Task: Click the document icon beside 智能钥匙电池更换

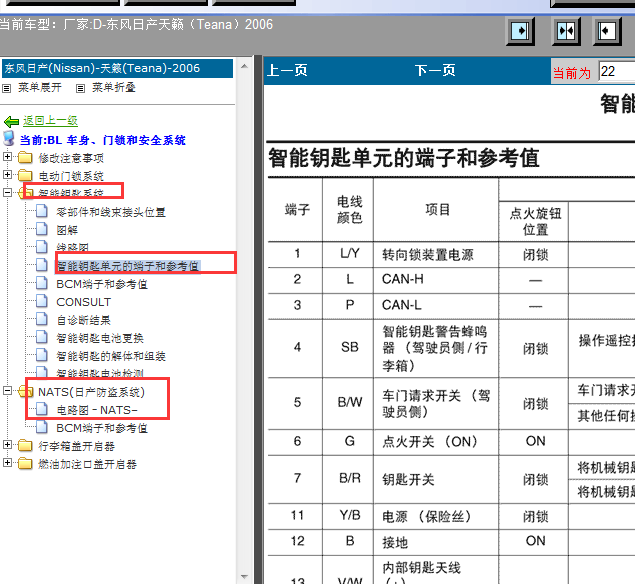Action: point(42,337)
